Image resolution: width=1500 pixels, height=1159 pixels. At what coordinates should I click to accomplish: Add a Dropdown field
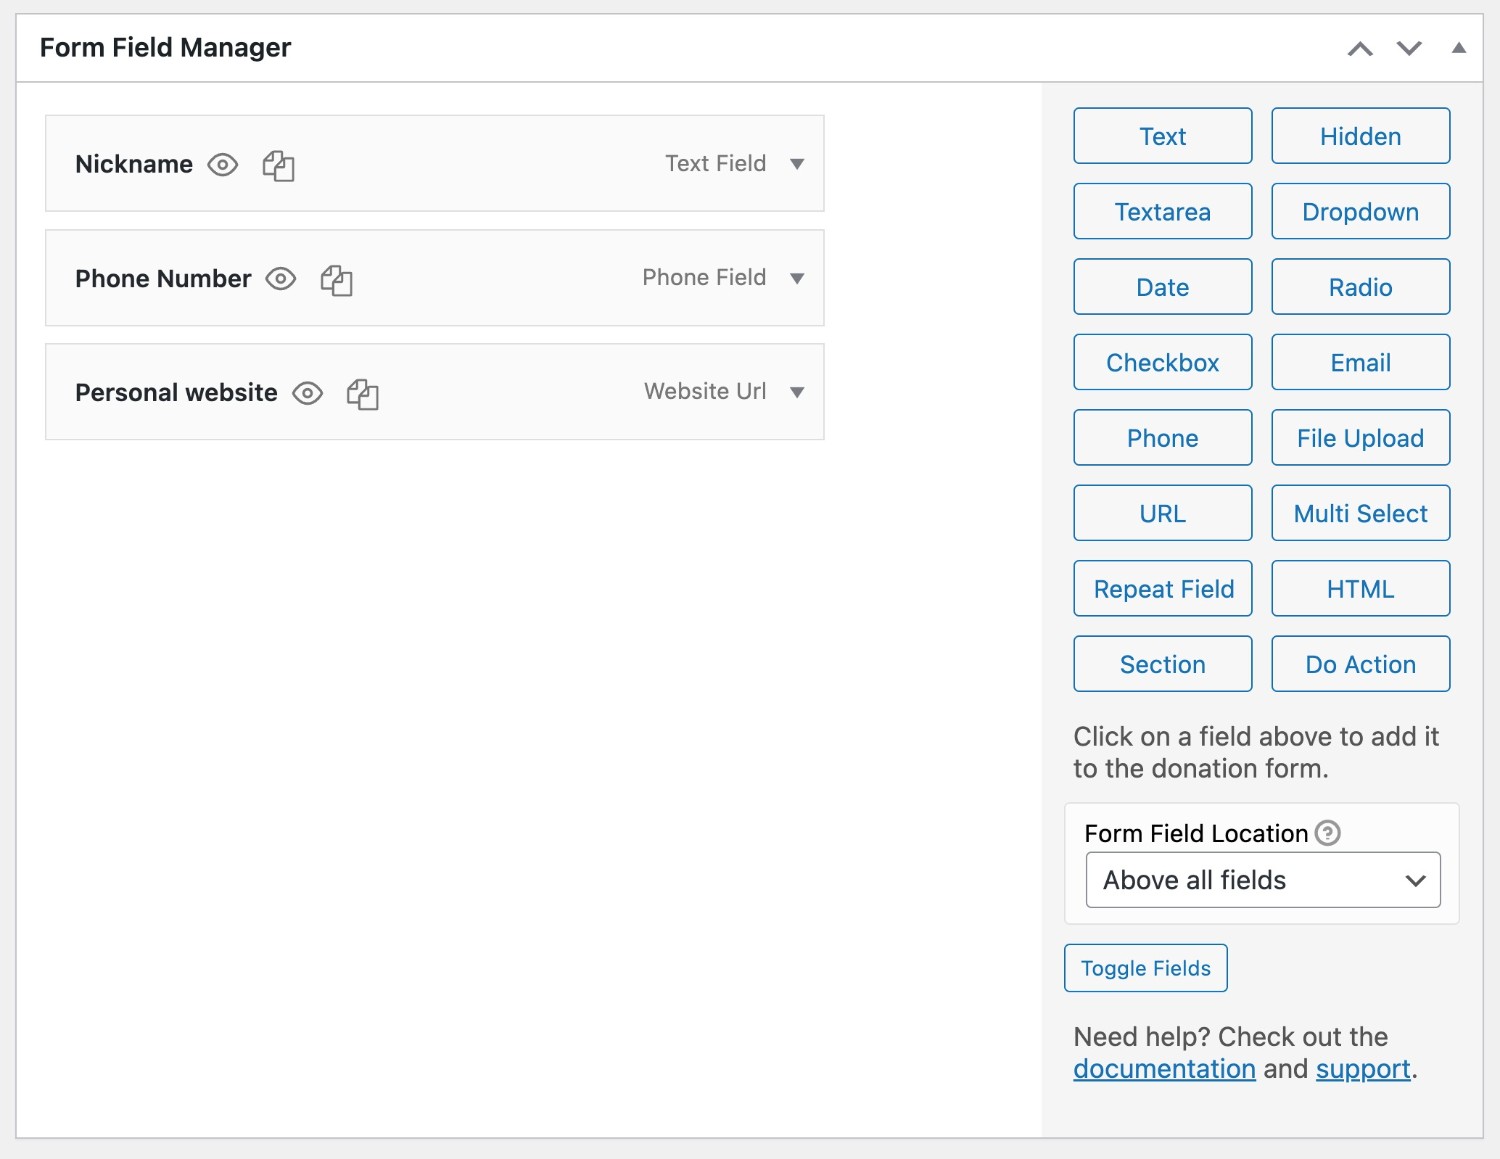point(1361,211)
